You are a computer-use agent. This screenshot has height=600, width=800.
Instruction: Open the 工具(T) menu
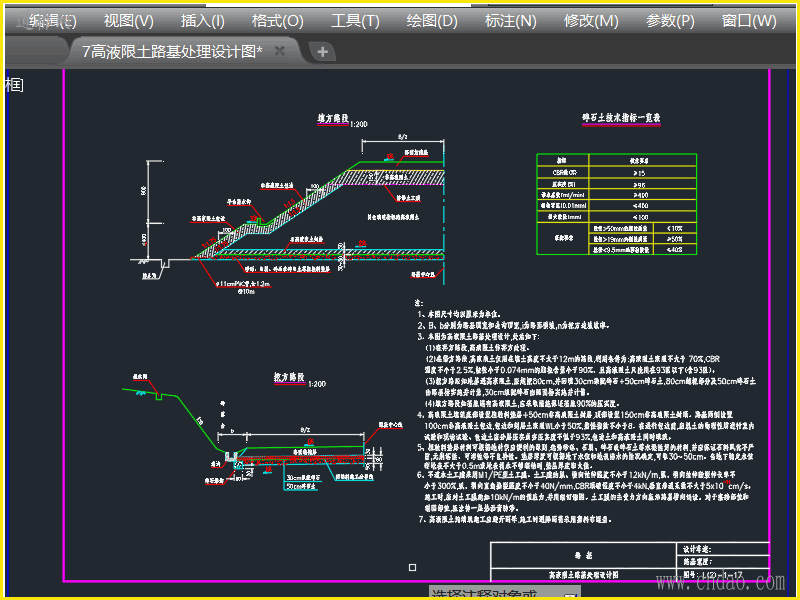pyautogui.click(x=355, y=20)
